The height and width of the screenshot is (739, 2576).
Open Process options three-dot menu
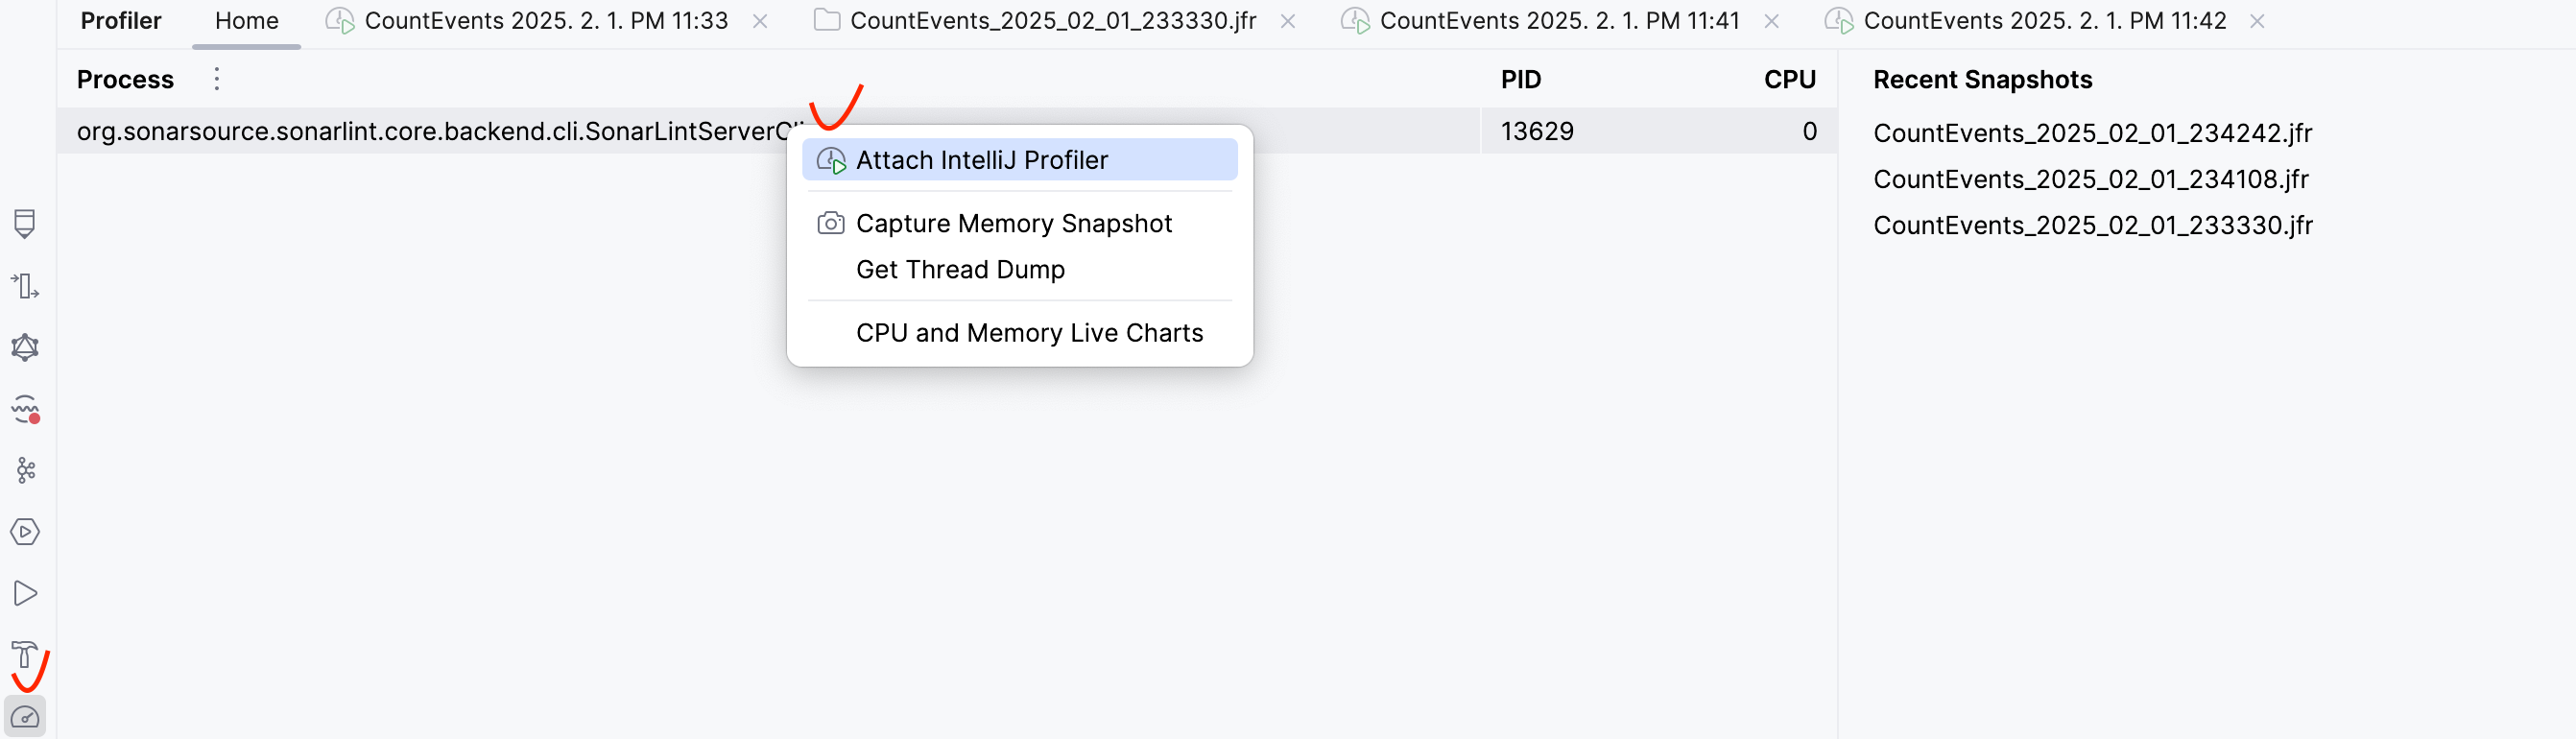click(216, 79)
